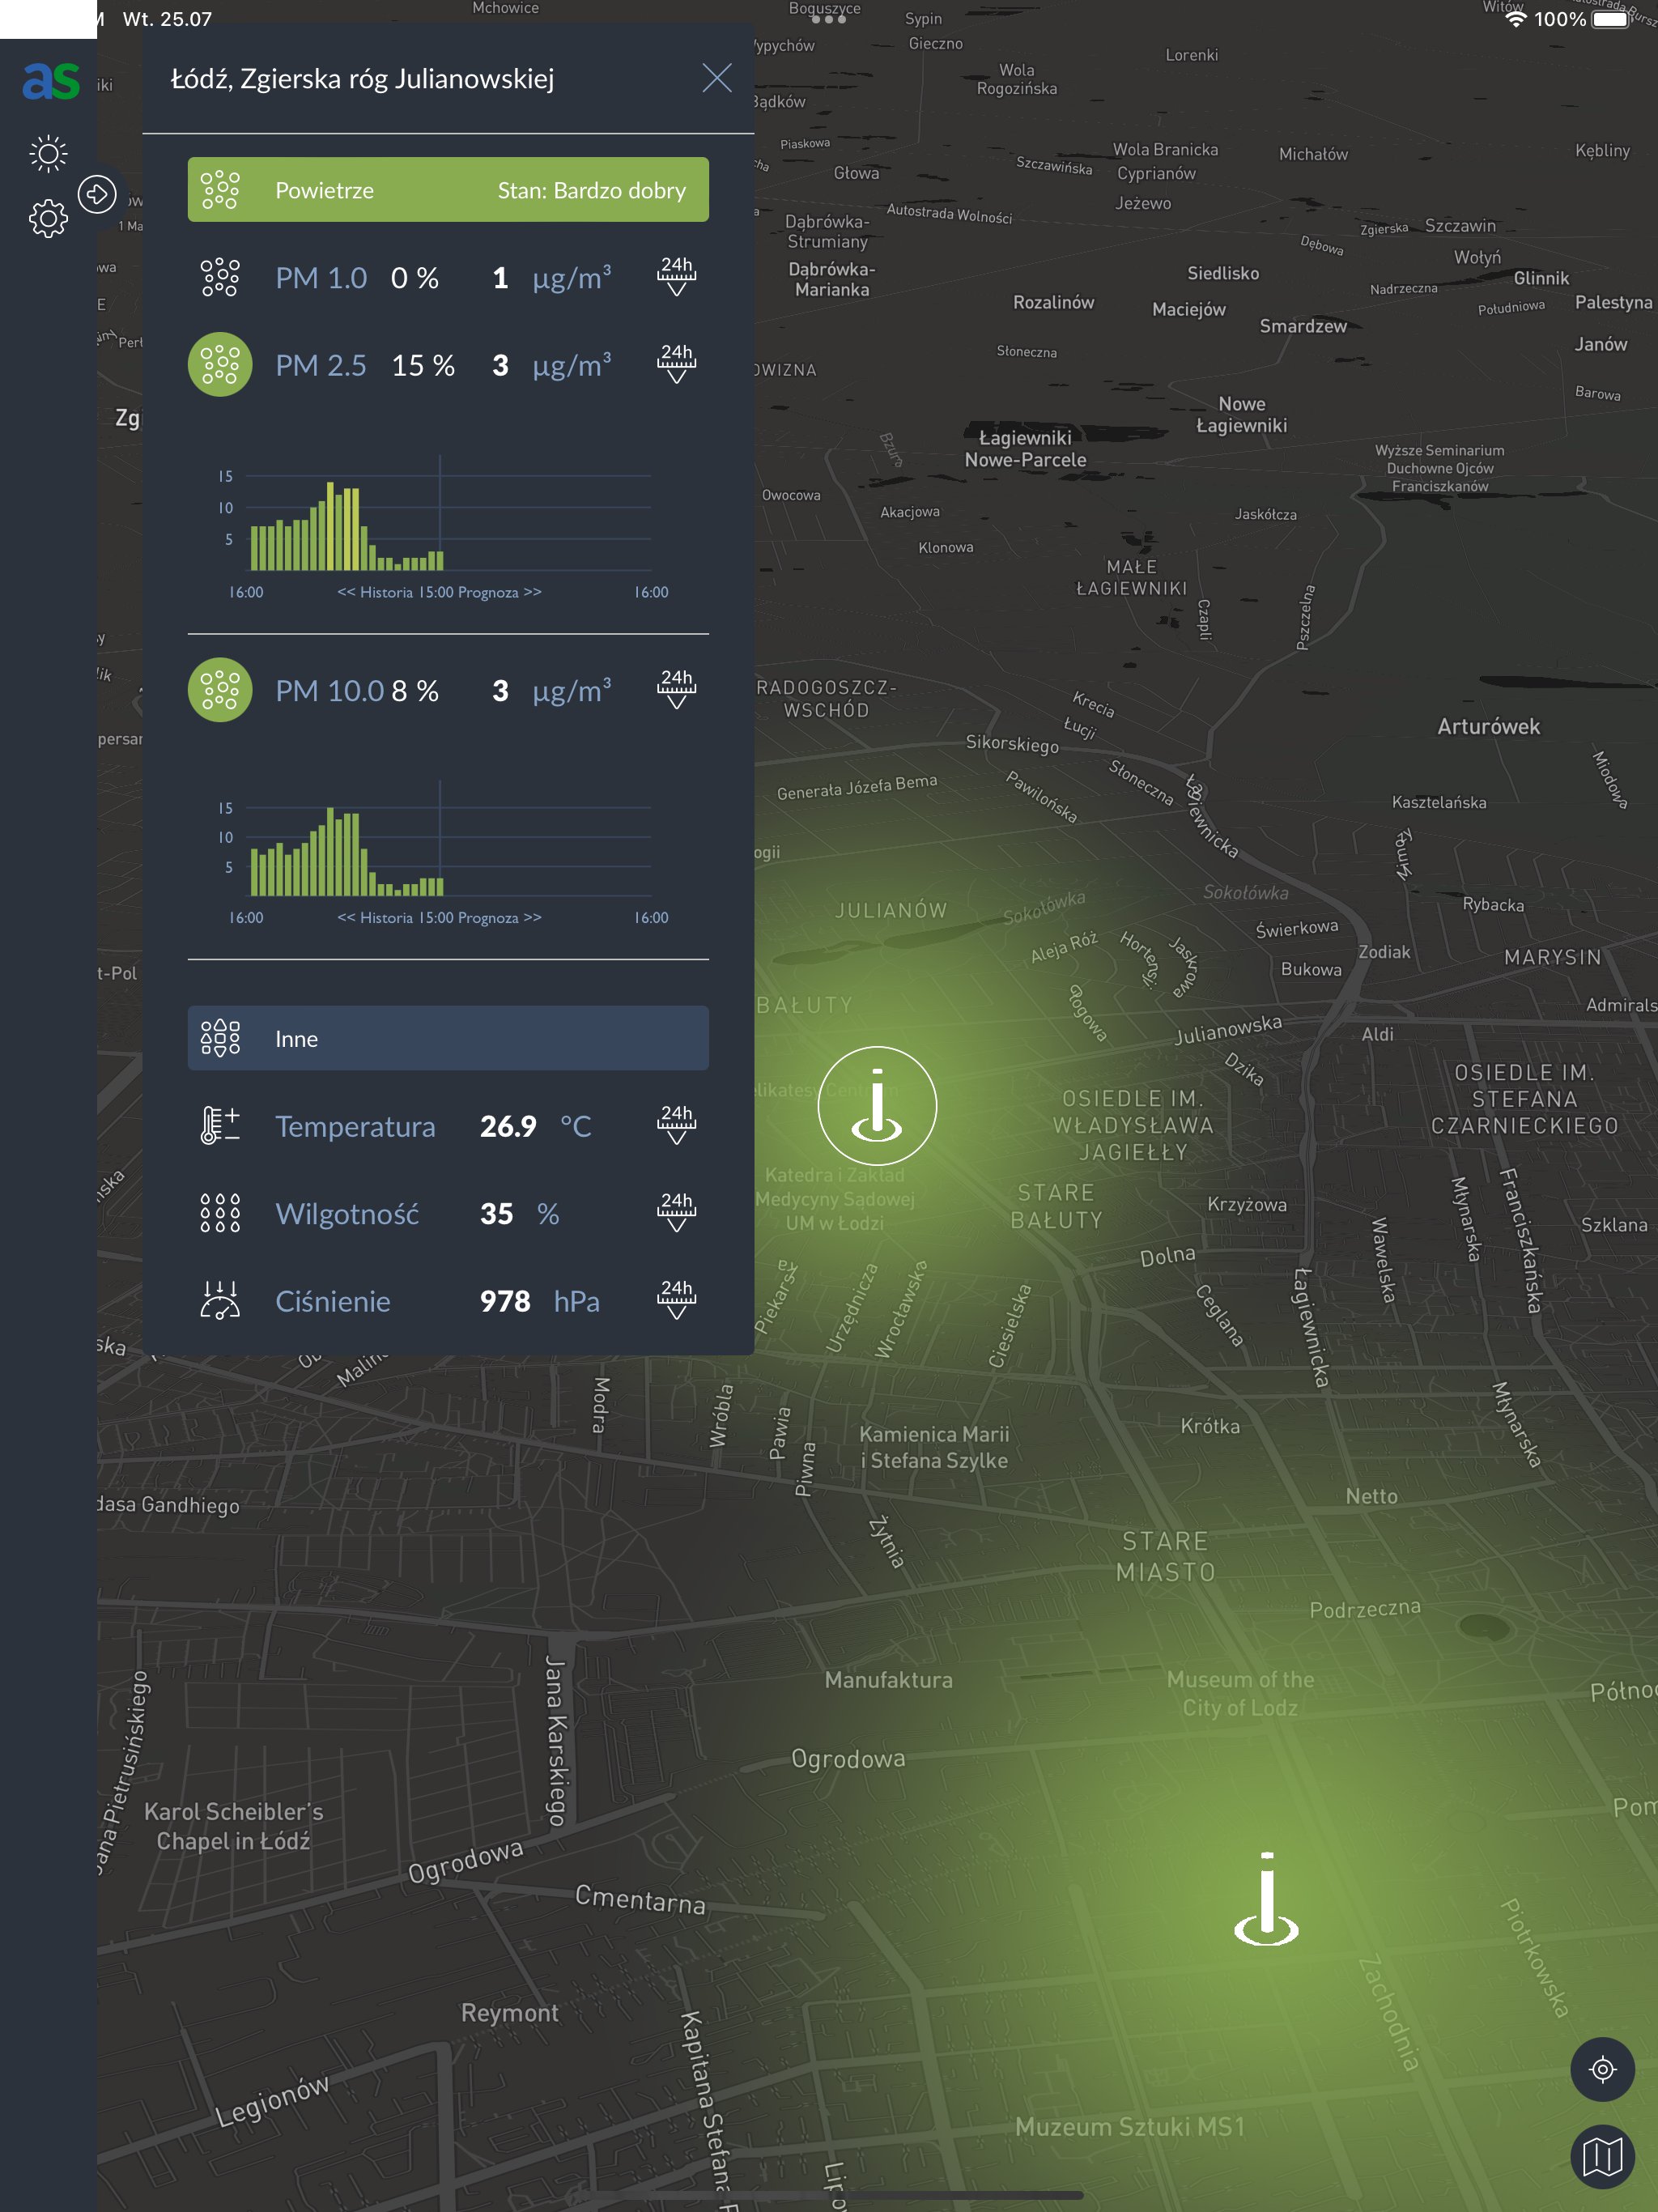Expand 24h chart for Ciśnienie
This screenshot has width=1658, height=2212.
click(x=676, y=1300)
